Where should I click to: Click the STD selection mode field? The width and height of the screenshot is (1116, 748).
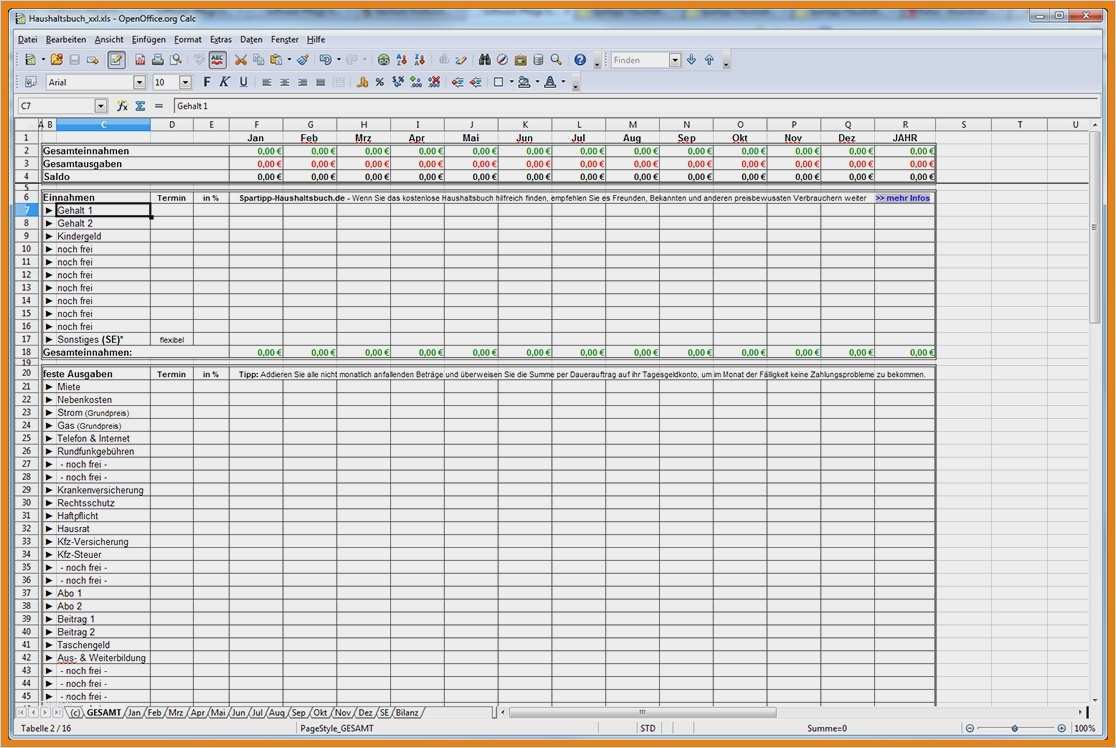pyautogui.click(x=648, y=728)
